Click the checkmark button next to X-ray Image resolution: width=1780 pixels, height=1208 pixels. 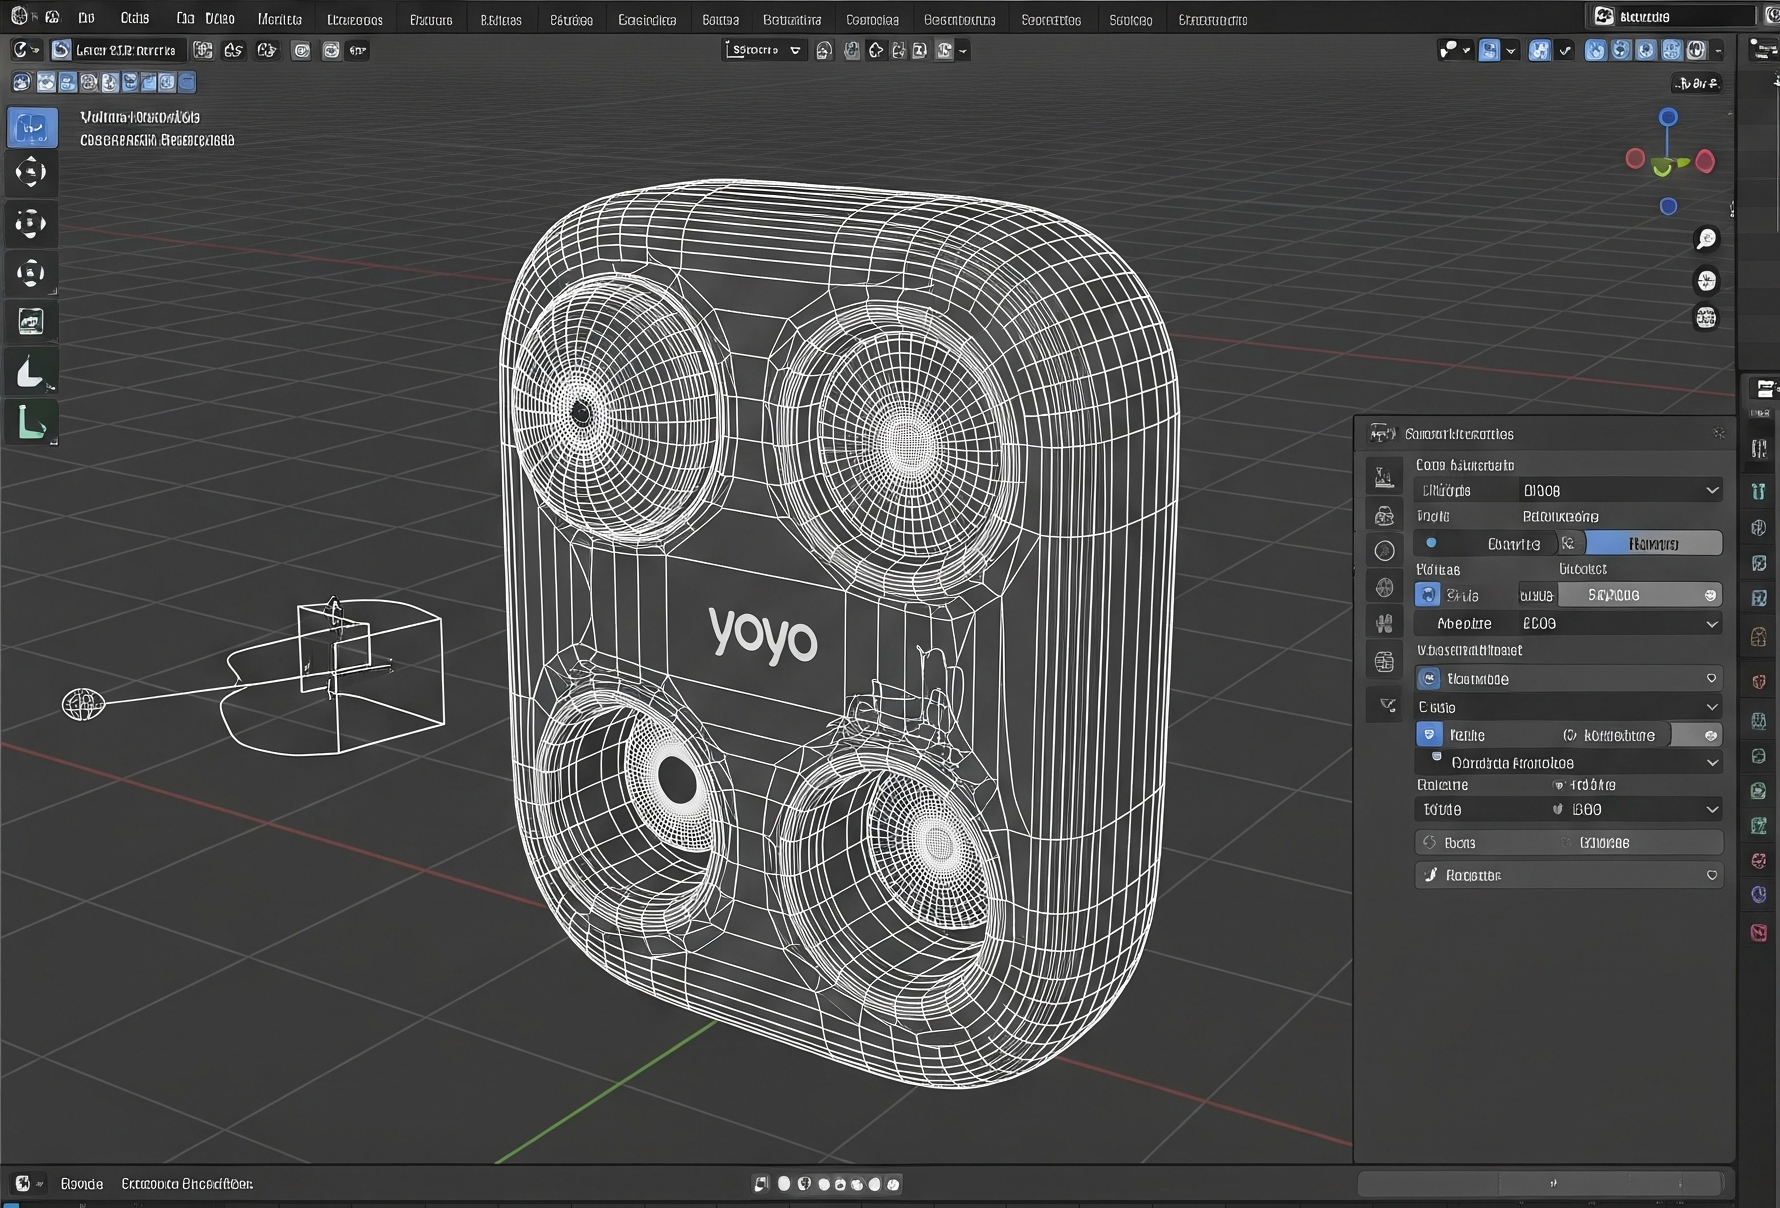[x=1565, y=50]
